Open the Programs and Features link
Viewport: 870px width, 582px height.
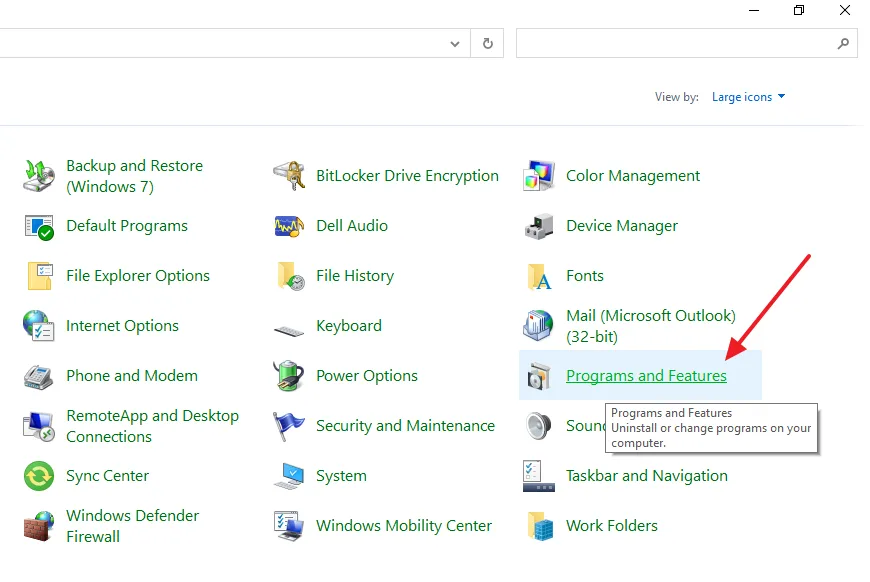(x=646, y=376)
